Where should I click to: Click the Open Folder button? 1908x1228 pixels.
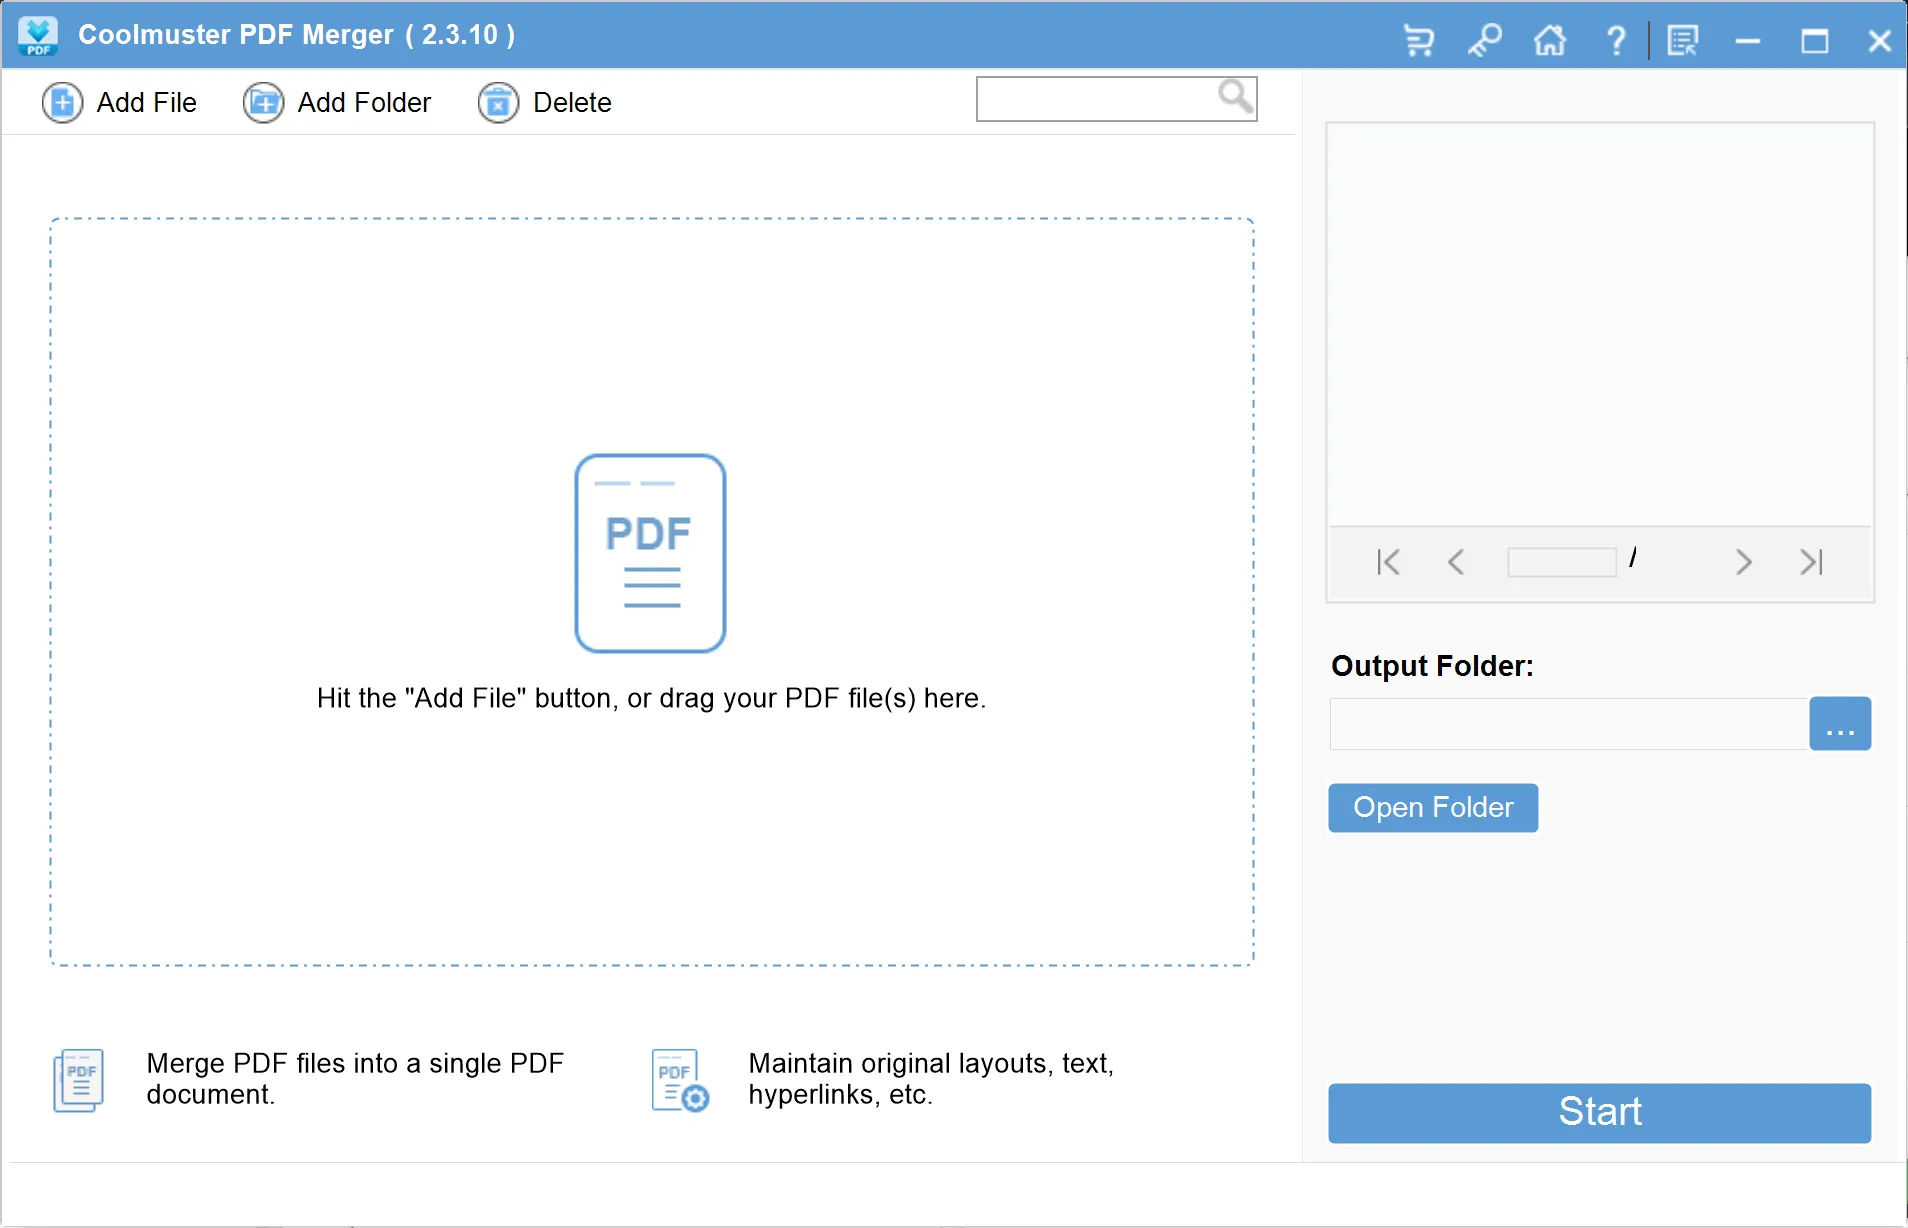pos(1433,808)
